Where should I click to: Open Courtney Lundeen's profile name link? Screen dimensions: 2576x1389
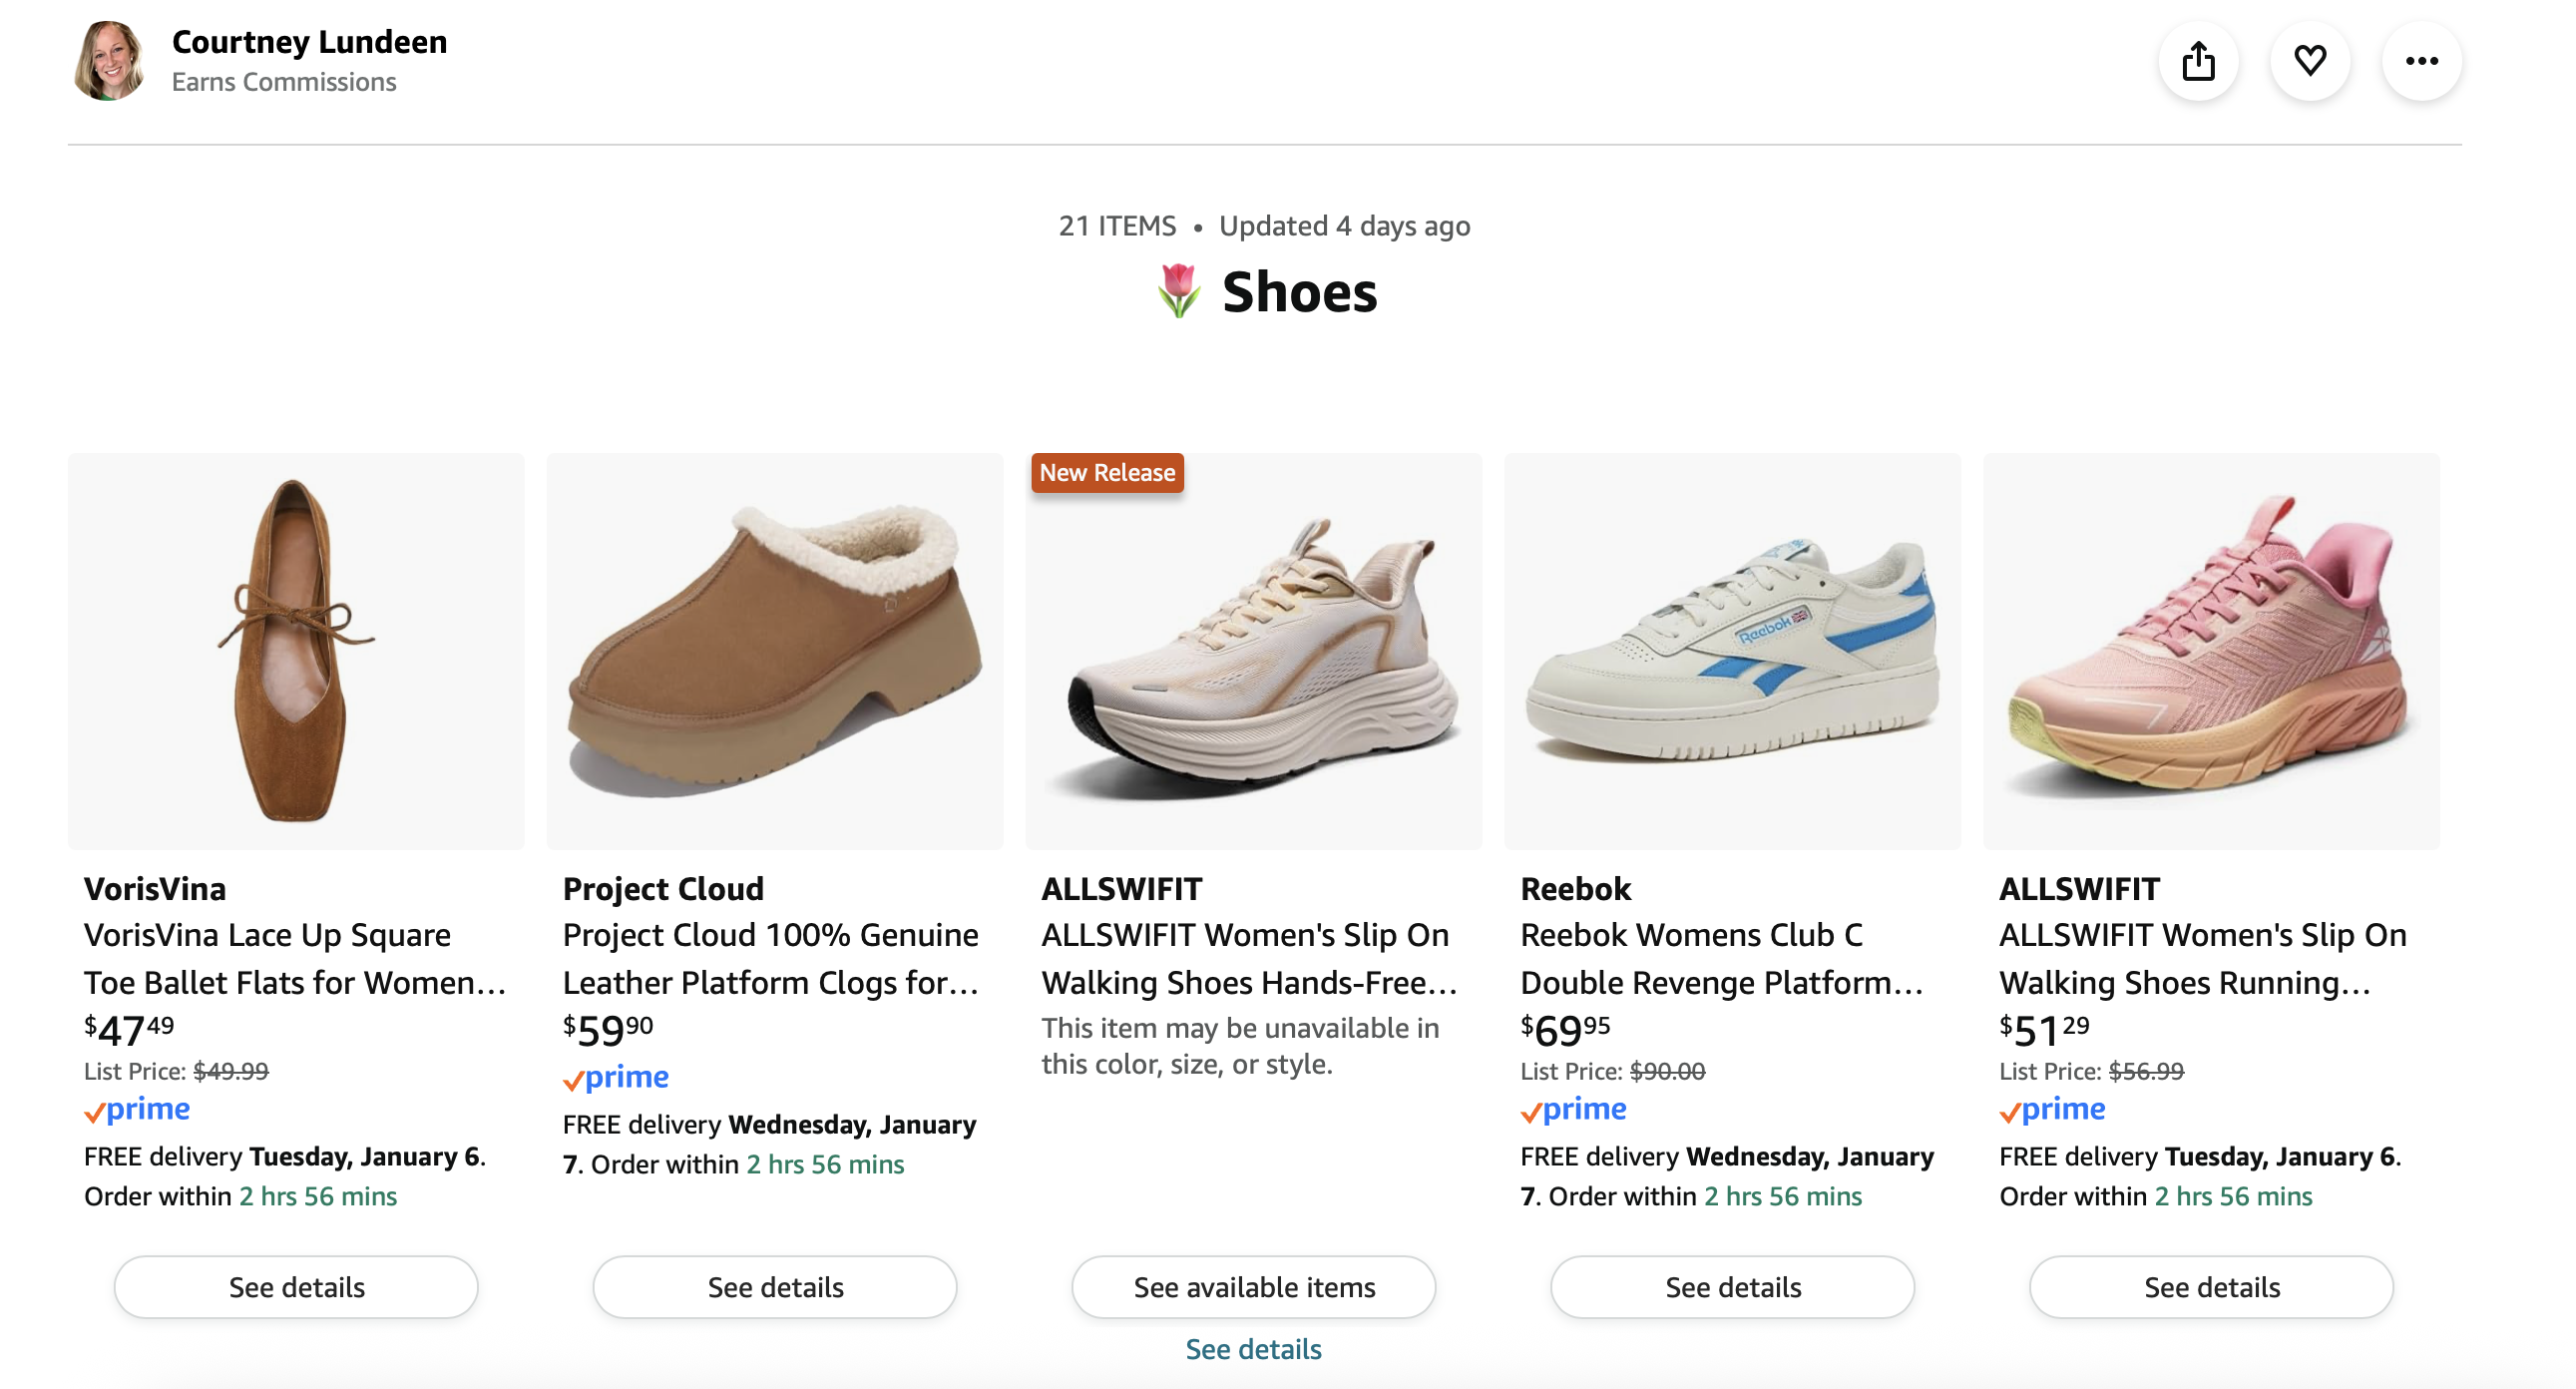click(x=309, y=42)
